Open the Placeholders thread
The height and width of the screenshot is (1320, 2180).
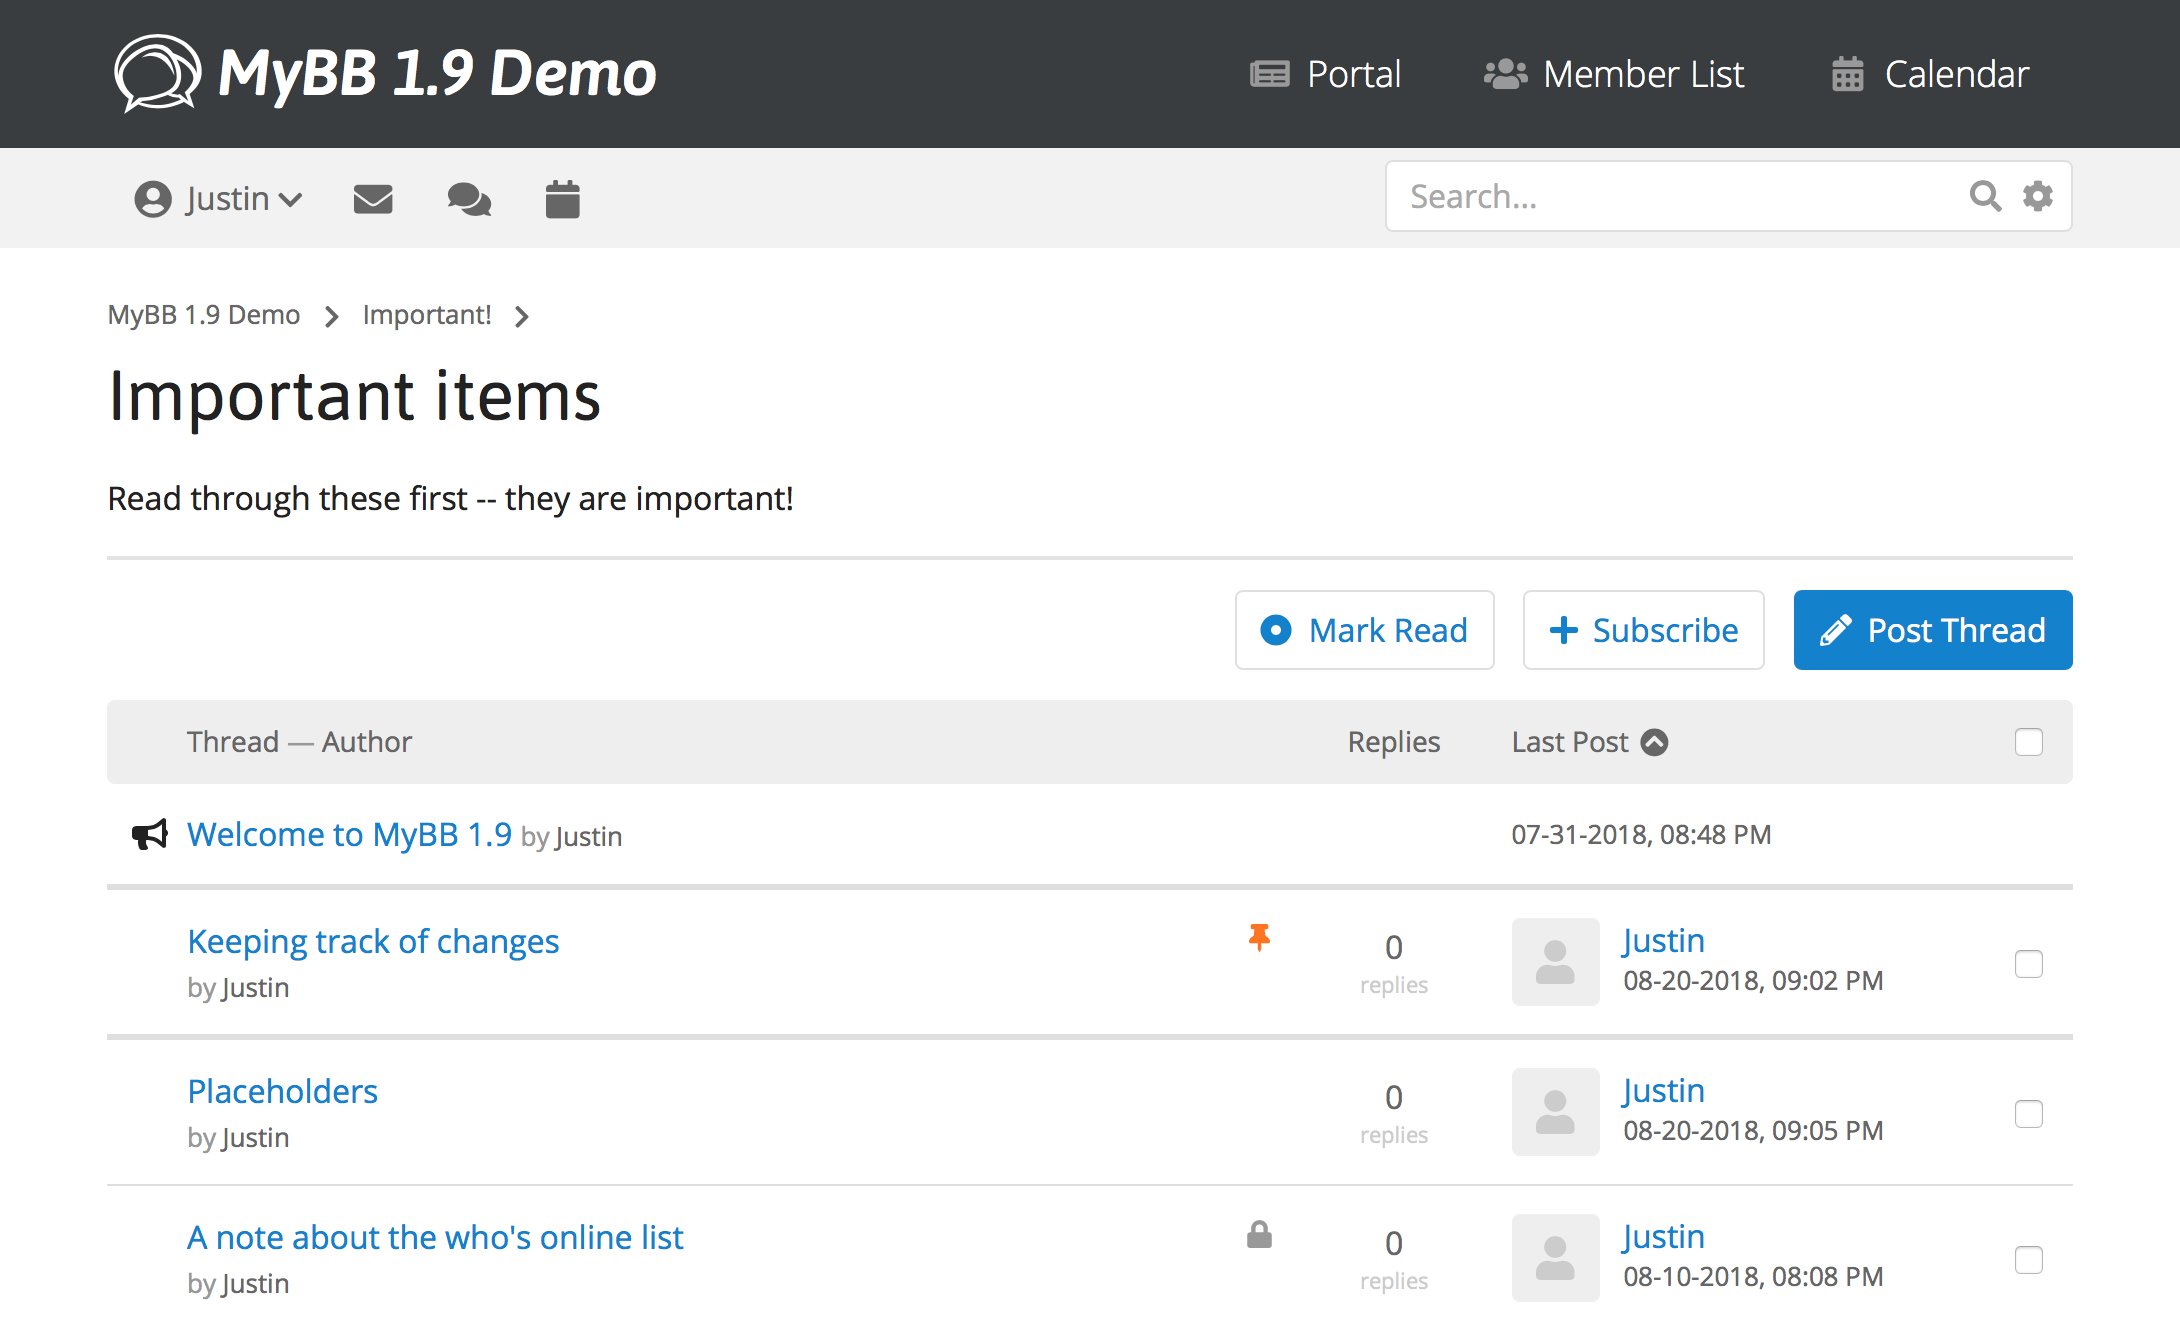point(283,1091)
